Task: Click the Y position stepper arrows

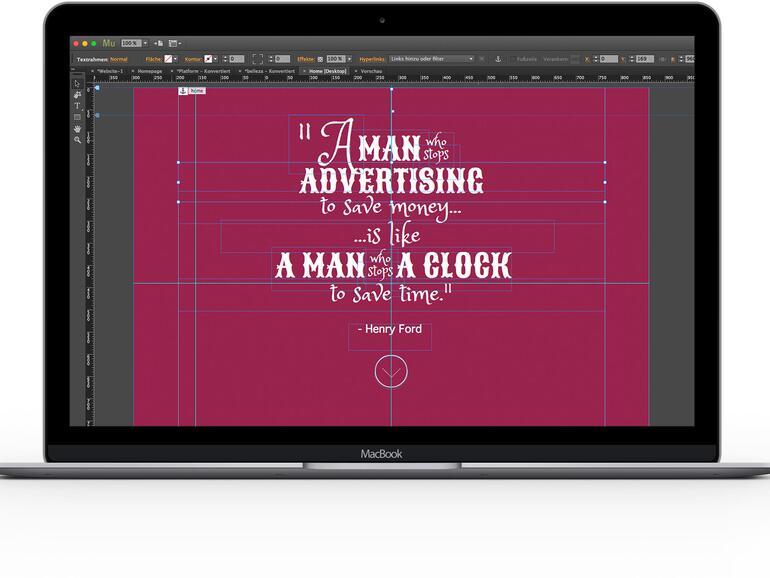Action: [632, 59]
